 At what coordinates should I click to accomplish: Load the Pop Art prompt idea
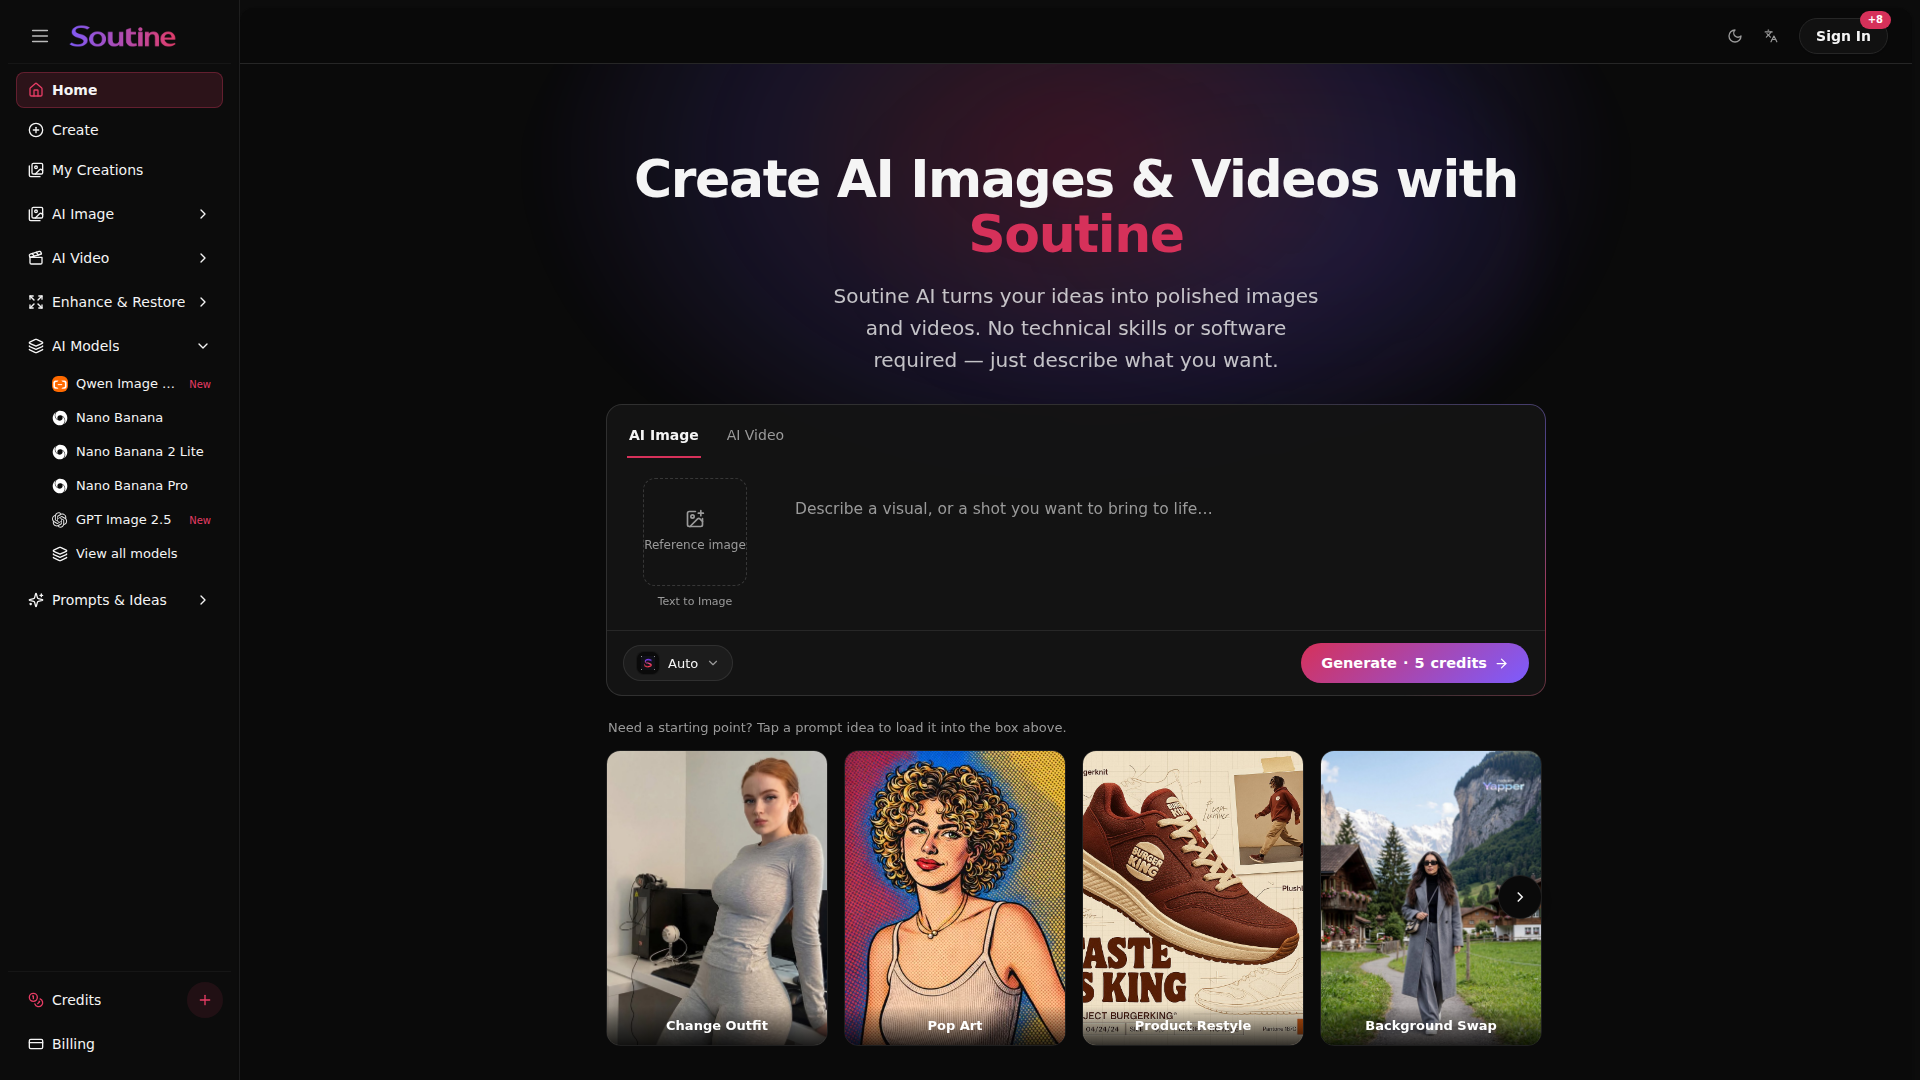pos(955,898)
